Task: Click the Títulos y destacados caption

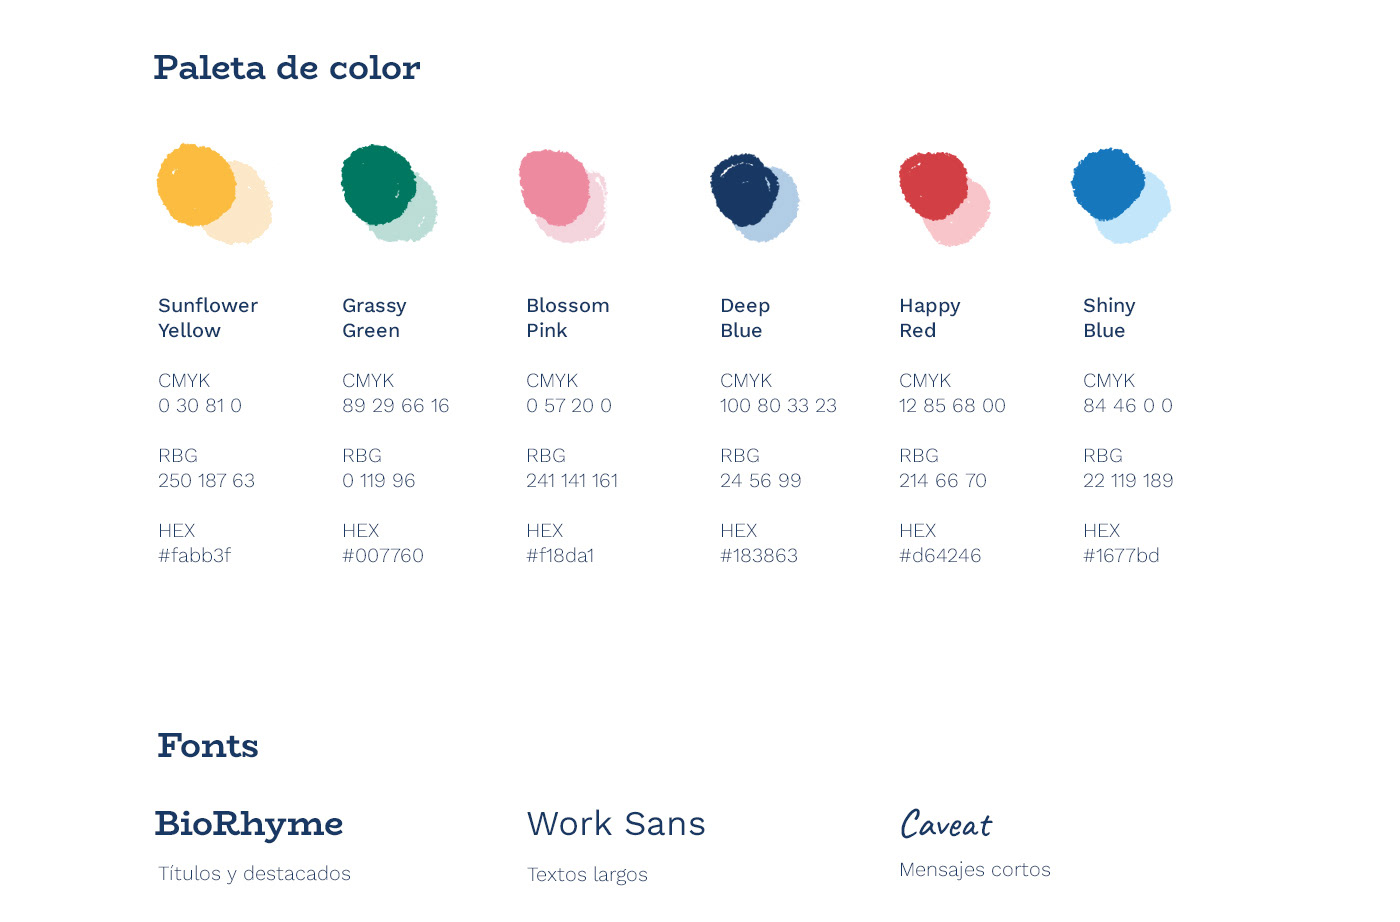Action: tap(254, 874)
